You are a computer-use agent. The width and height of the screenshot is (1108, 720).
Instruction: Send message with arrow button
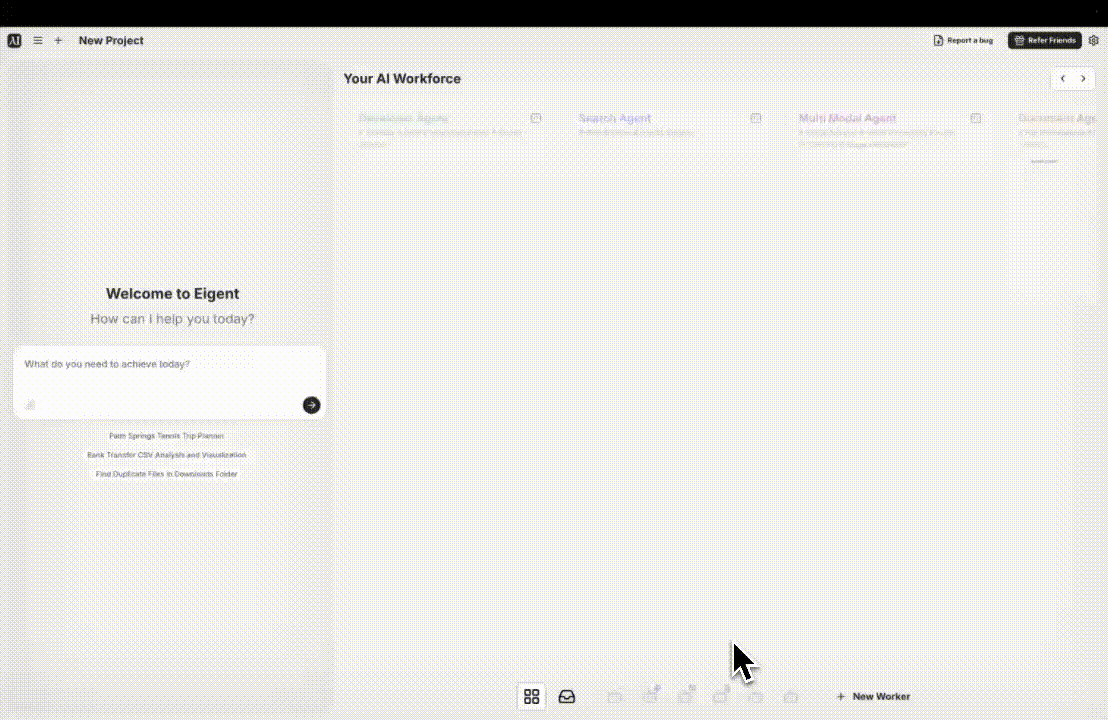coord(312,405)
